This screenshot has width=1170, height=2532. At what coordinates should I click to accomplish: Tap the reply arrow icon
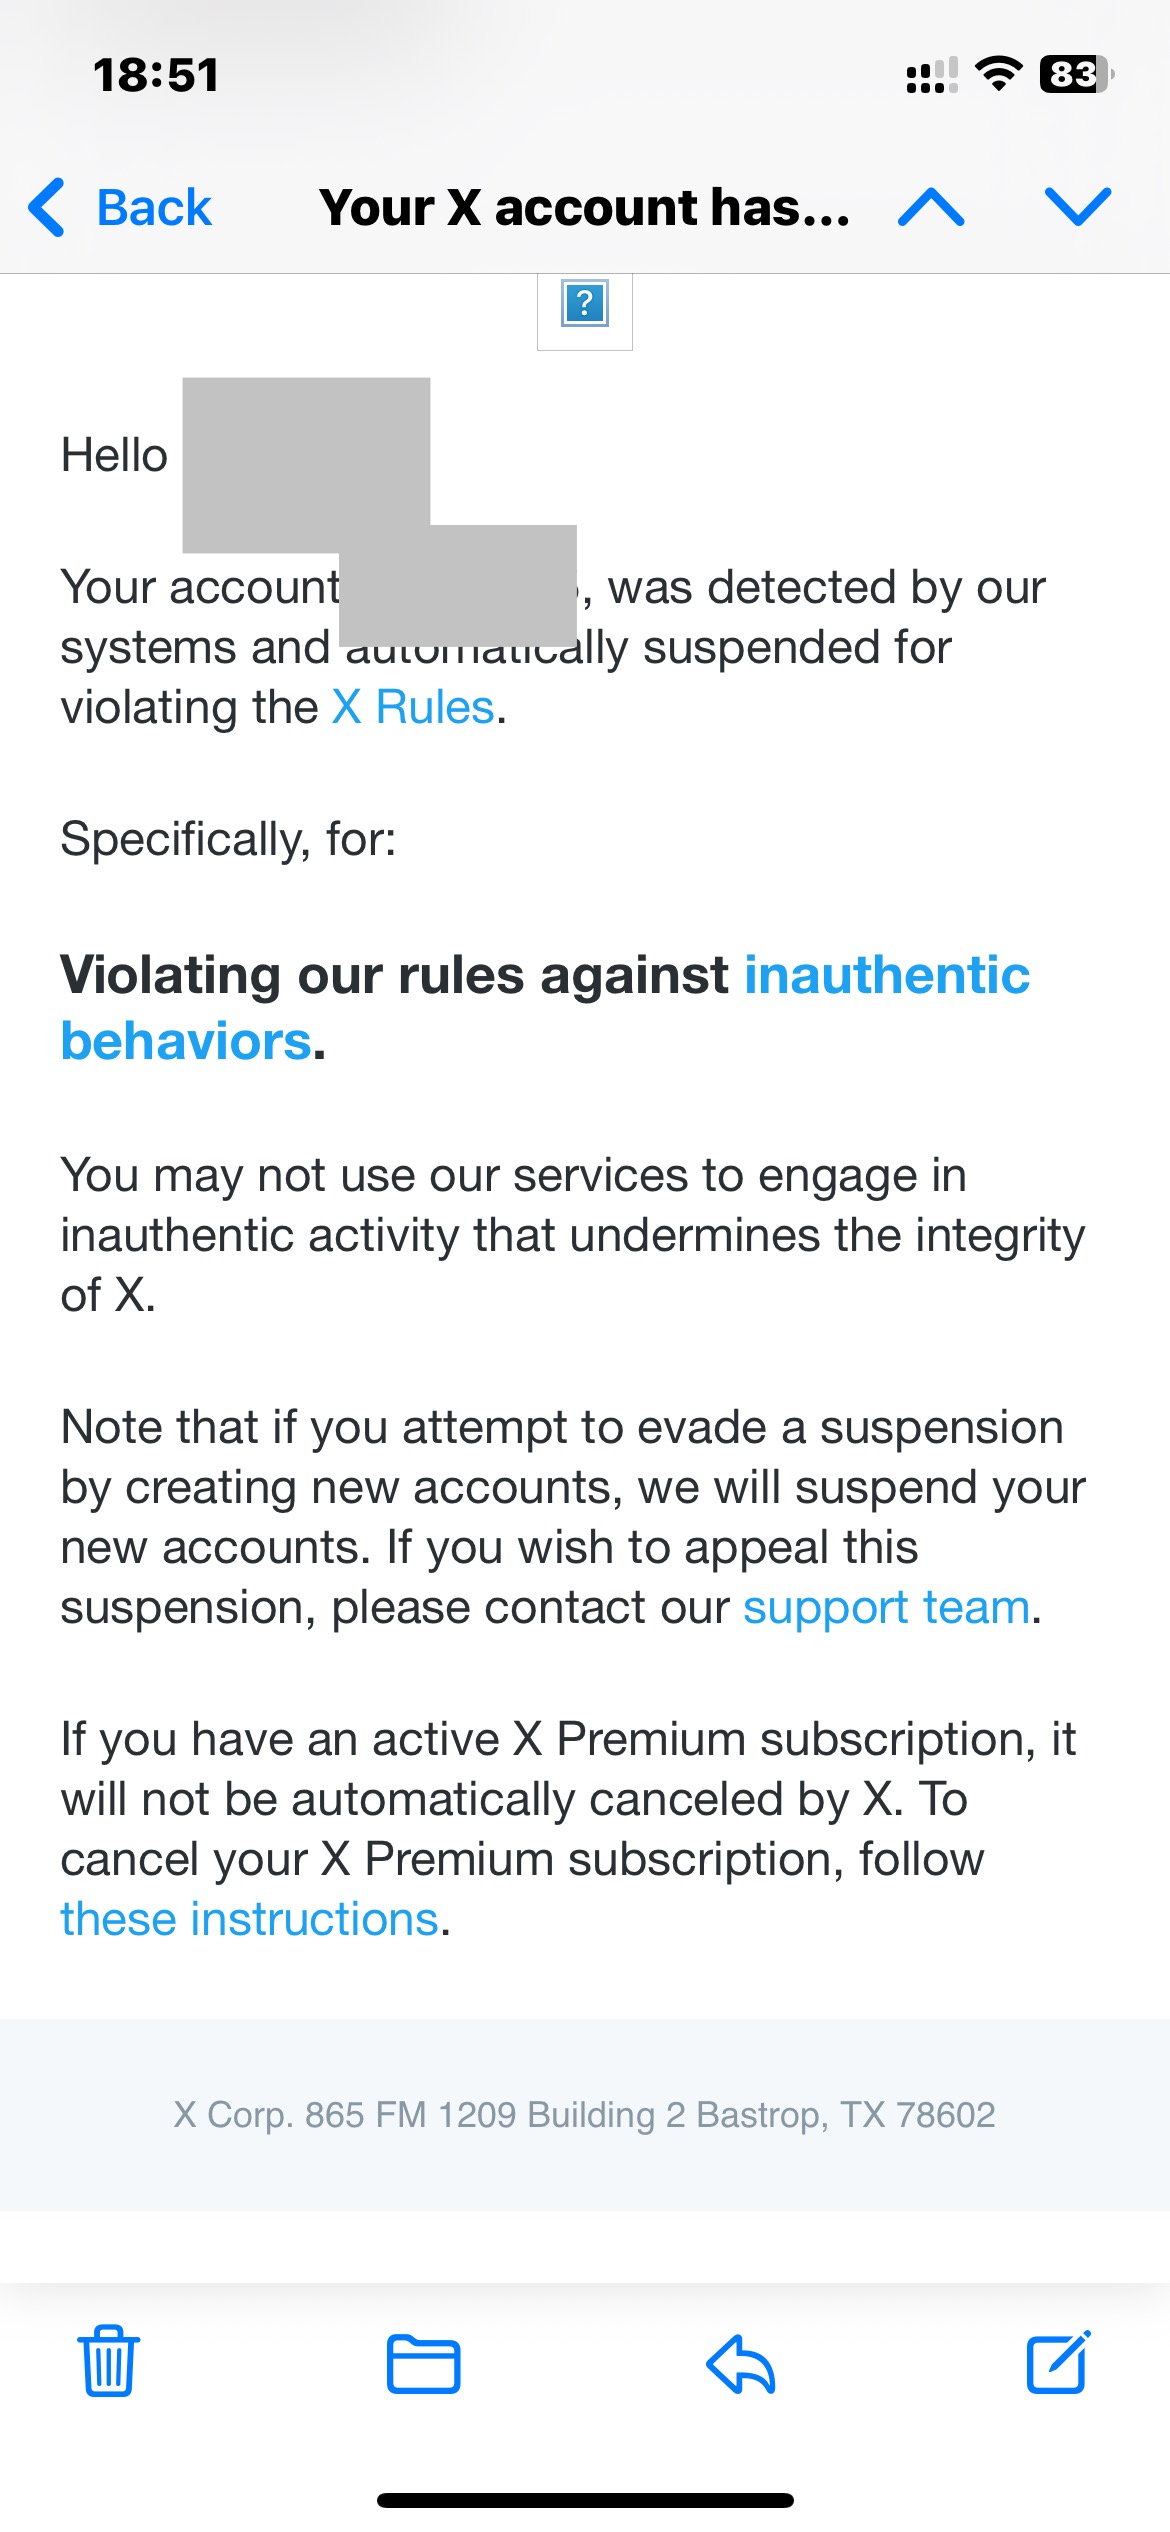coord(740,2364)
